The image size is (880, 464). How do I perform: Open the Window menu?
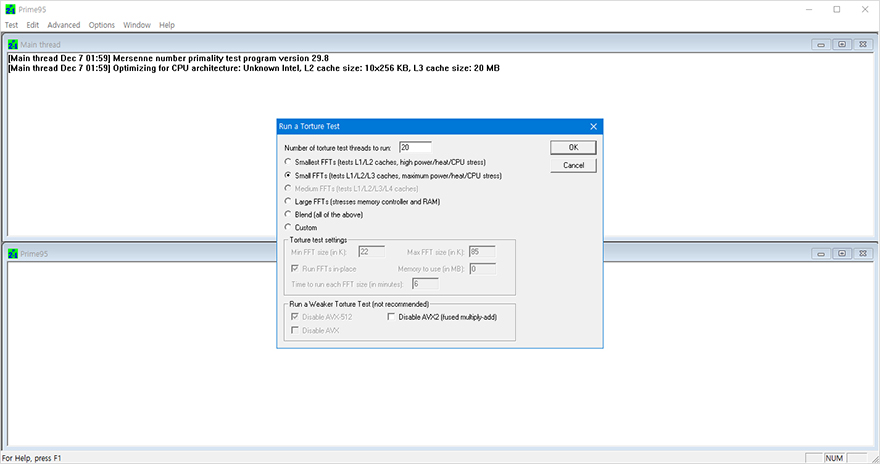(x=137, y=25)
